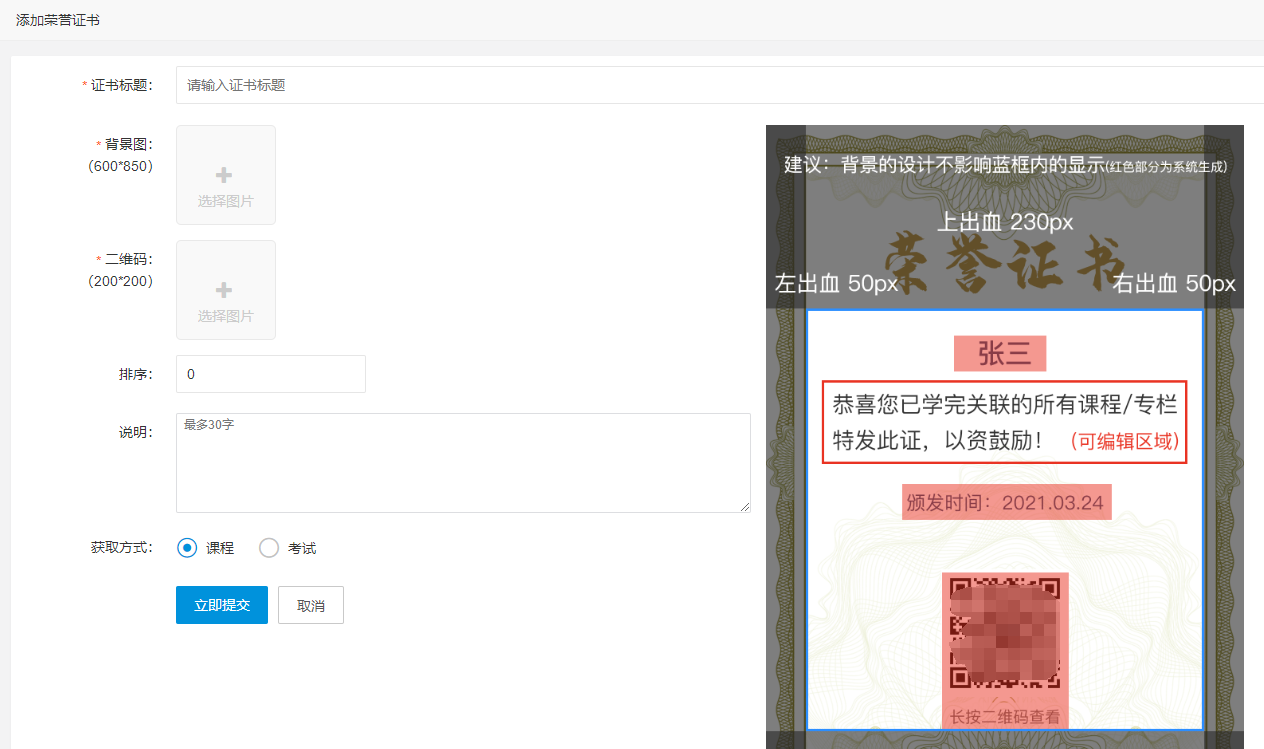Click the 排序 number field

point(271,374)
